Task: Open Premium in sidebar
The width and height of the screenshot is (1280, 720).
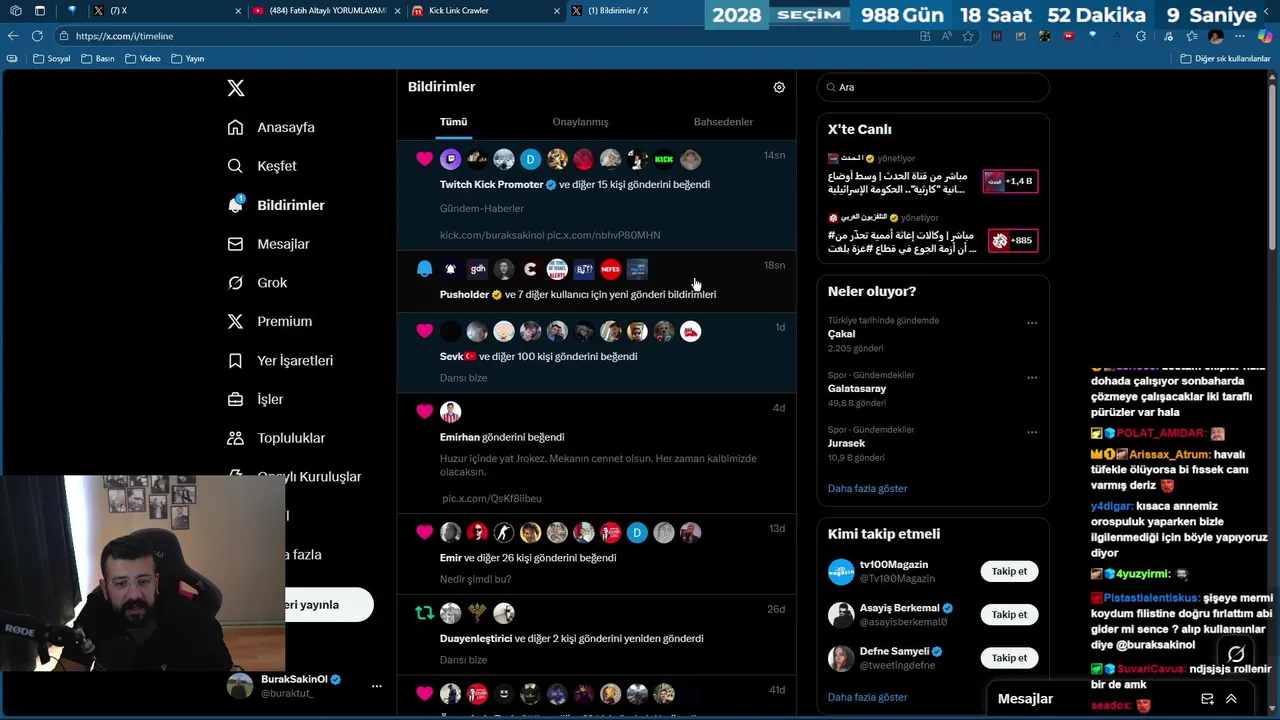Action: tap(270, 321)
